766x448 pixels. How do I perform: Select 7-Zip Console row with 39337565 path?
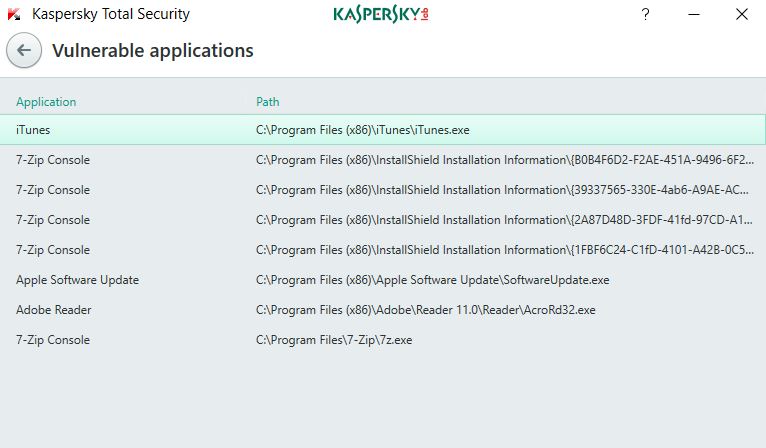[383, 190]
